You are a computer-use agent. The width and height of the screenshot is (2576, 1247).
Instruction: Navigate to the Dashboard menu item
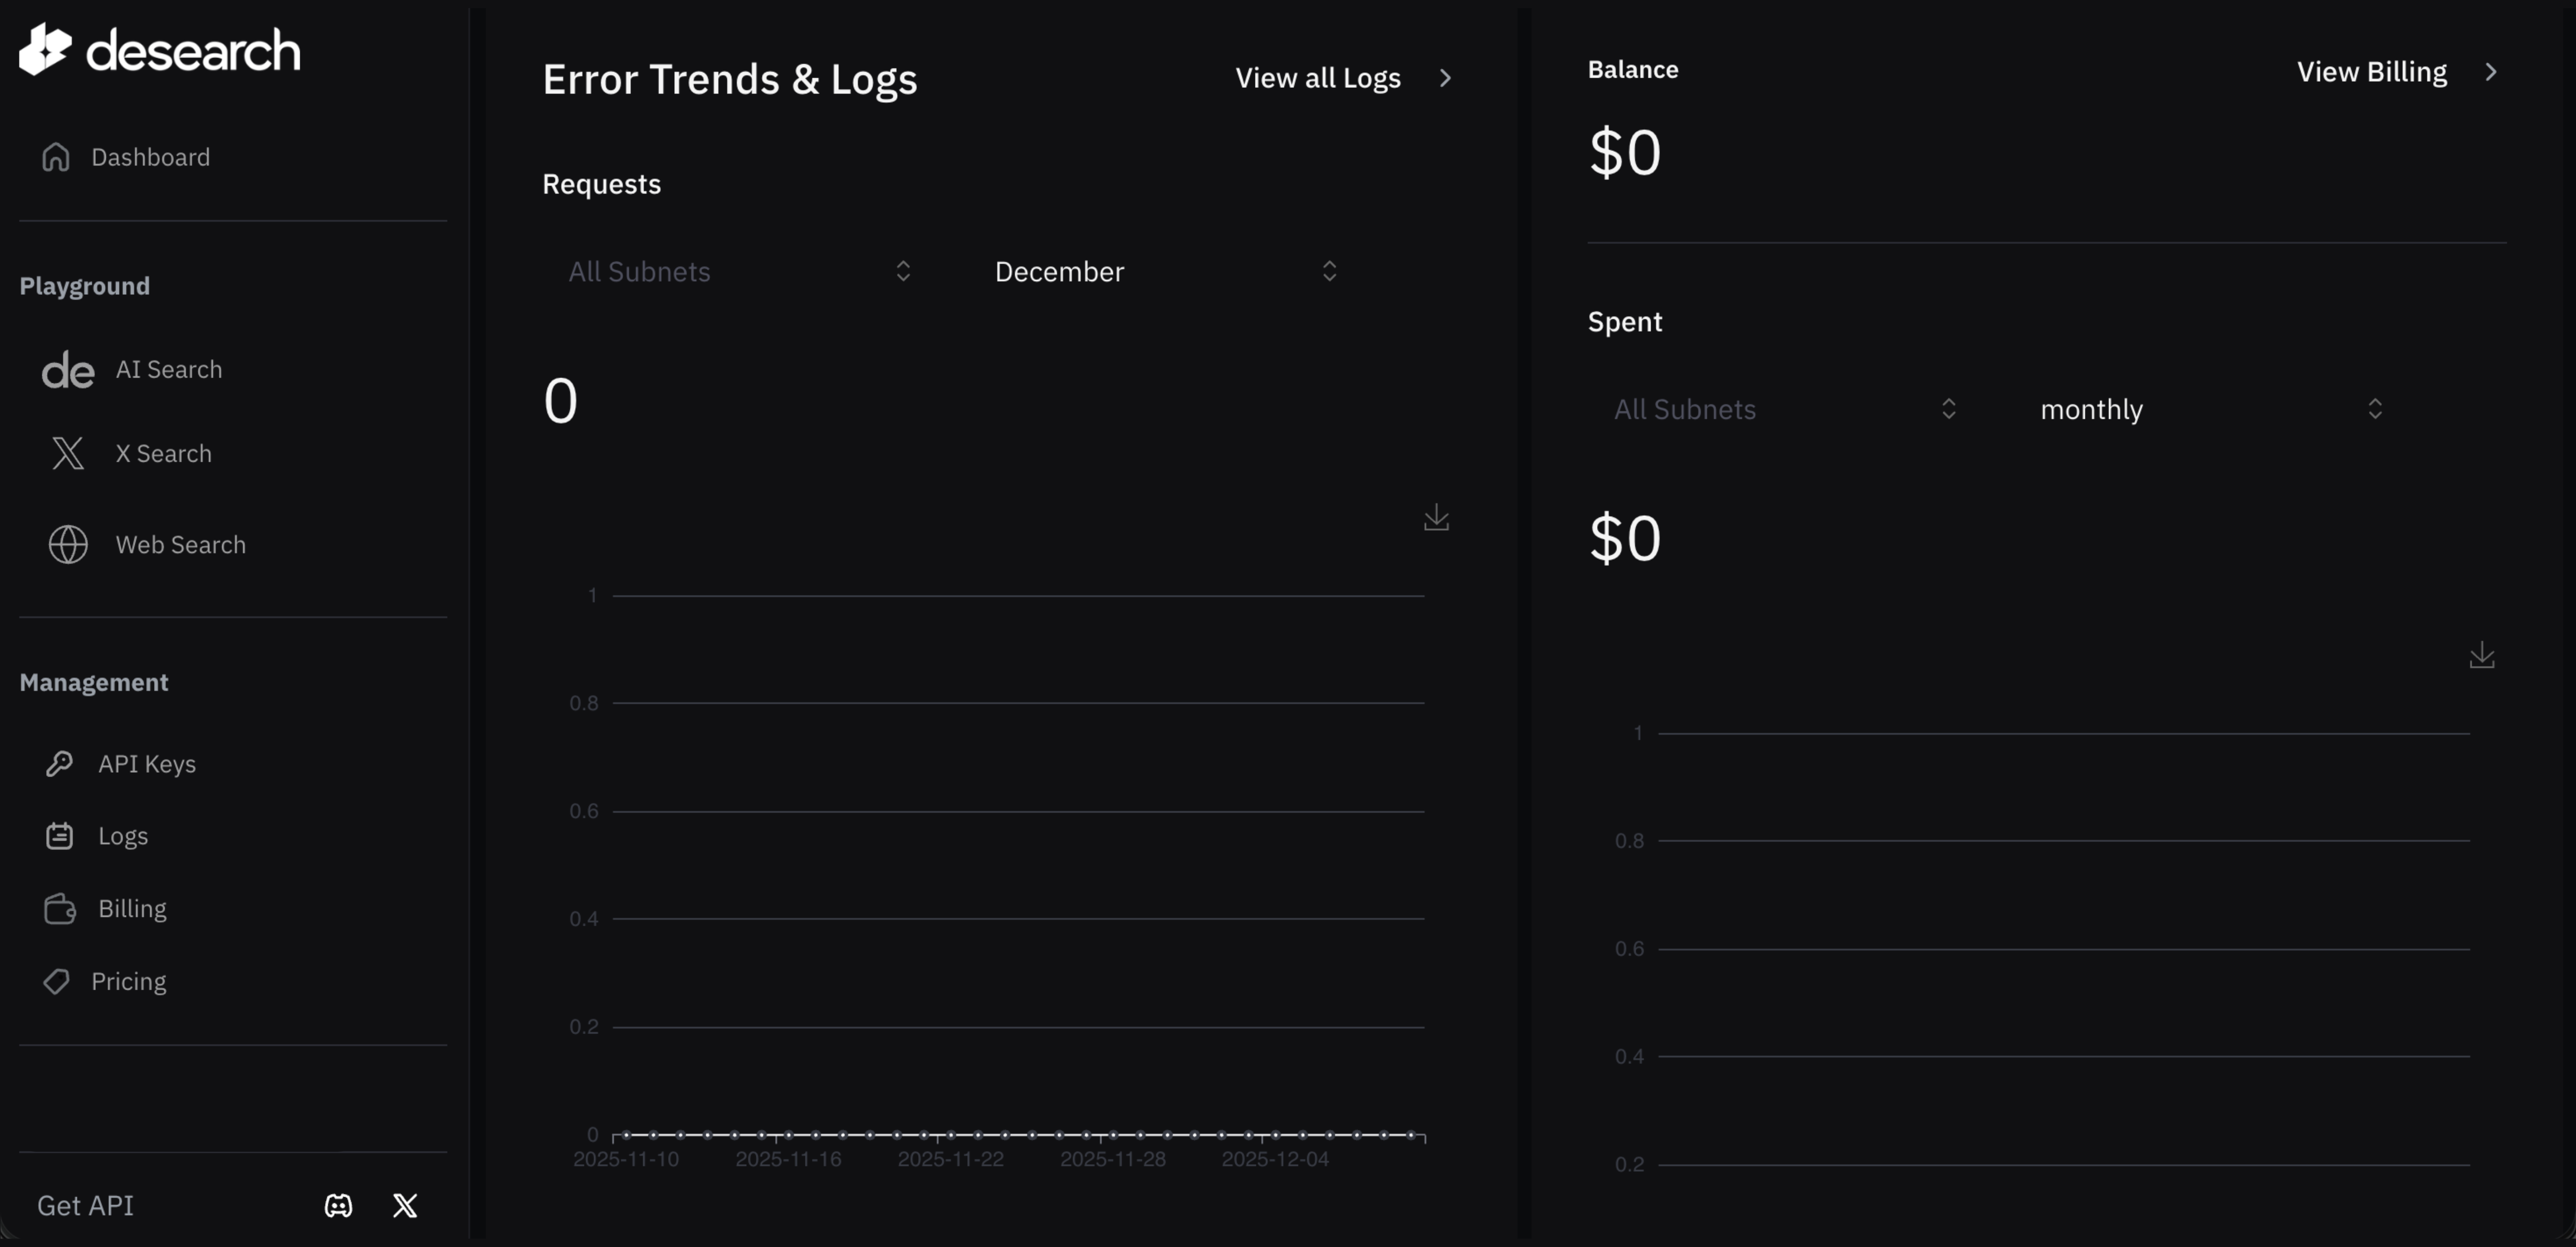tap(151, 157)
